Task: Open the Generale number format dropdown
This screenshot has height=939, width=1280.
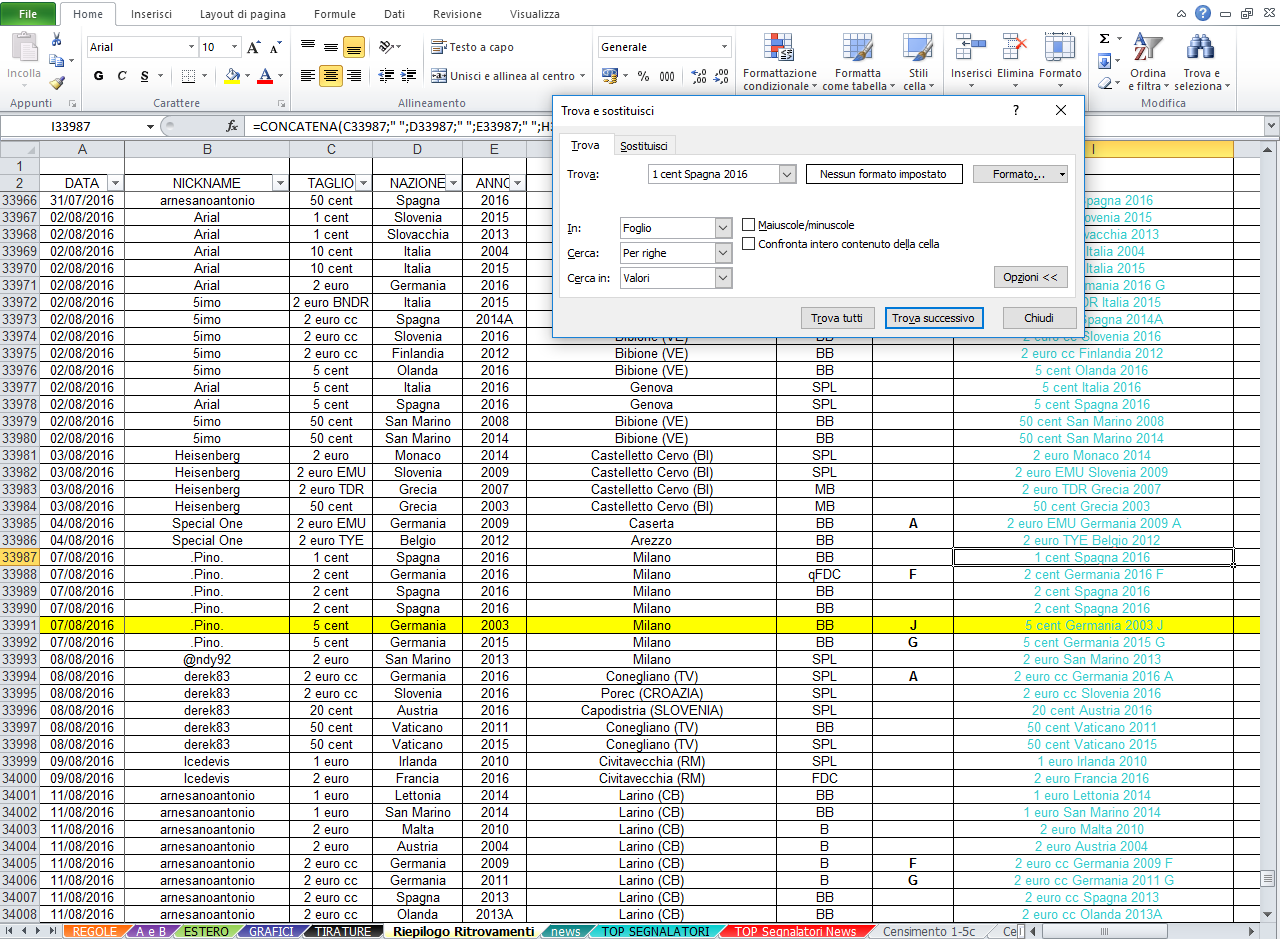Action: pos(724,47)
